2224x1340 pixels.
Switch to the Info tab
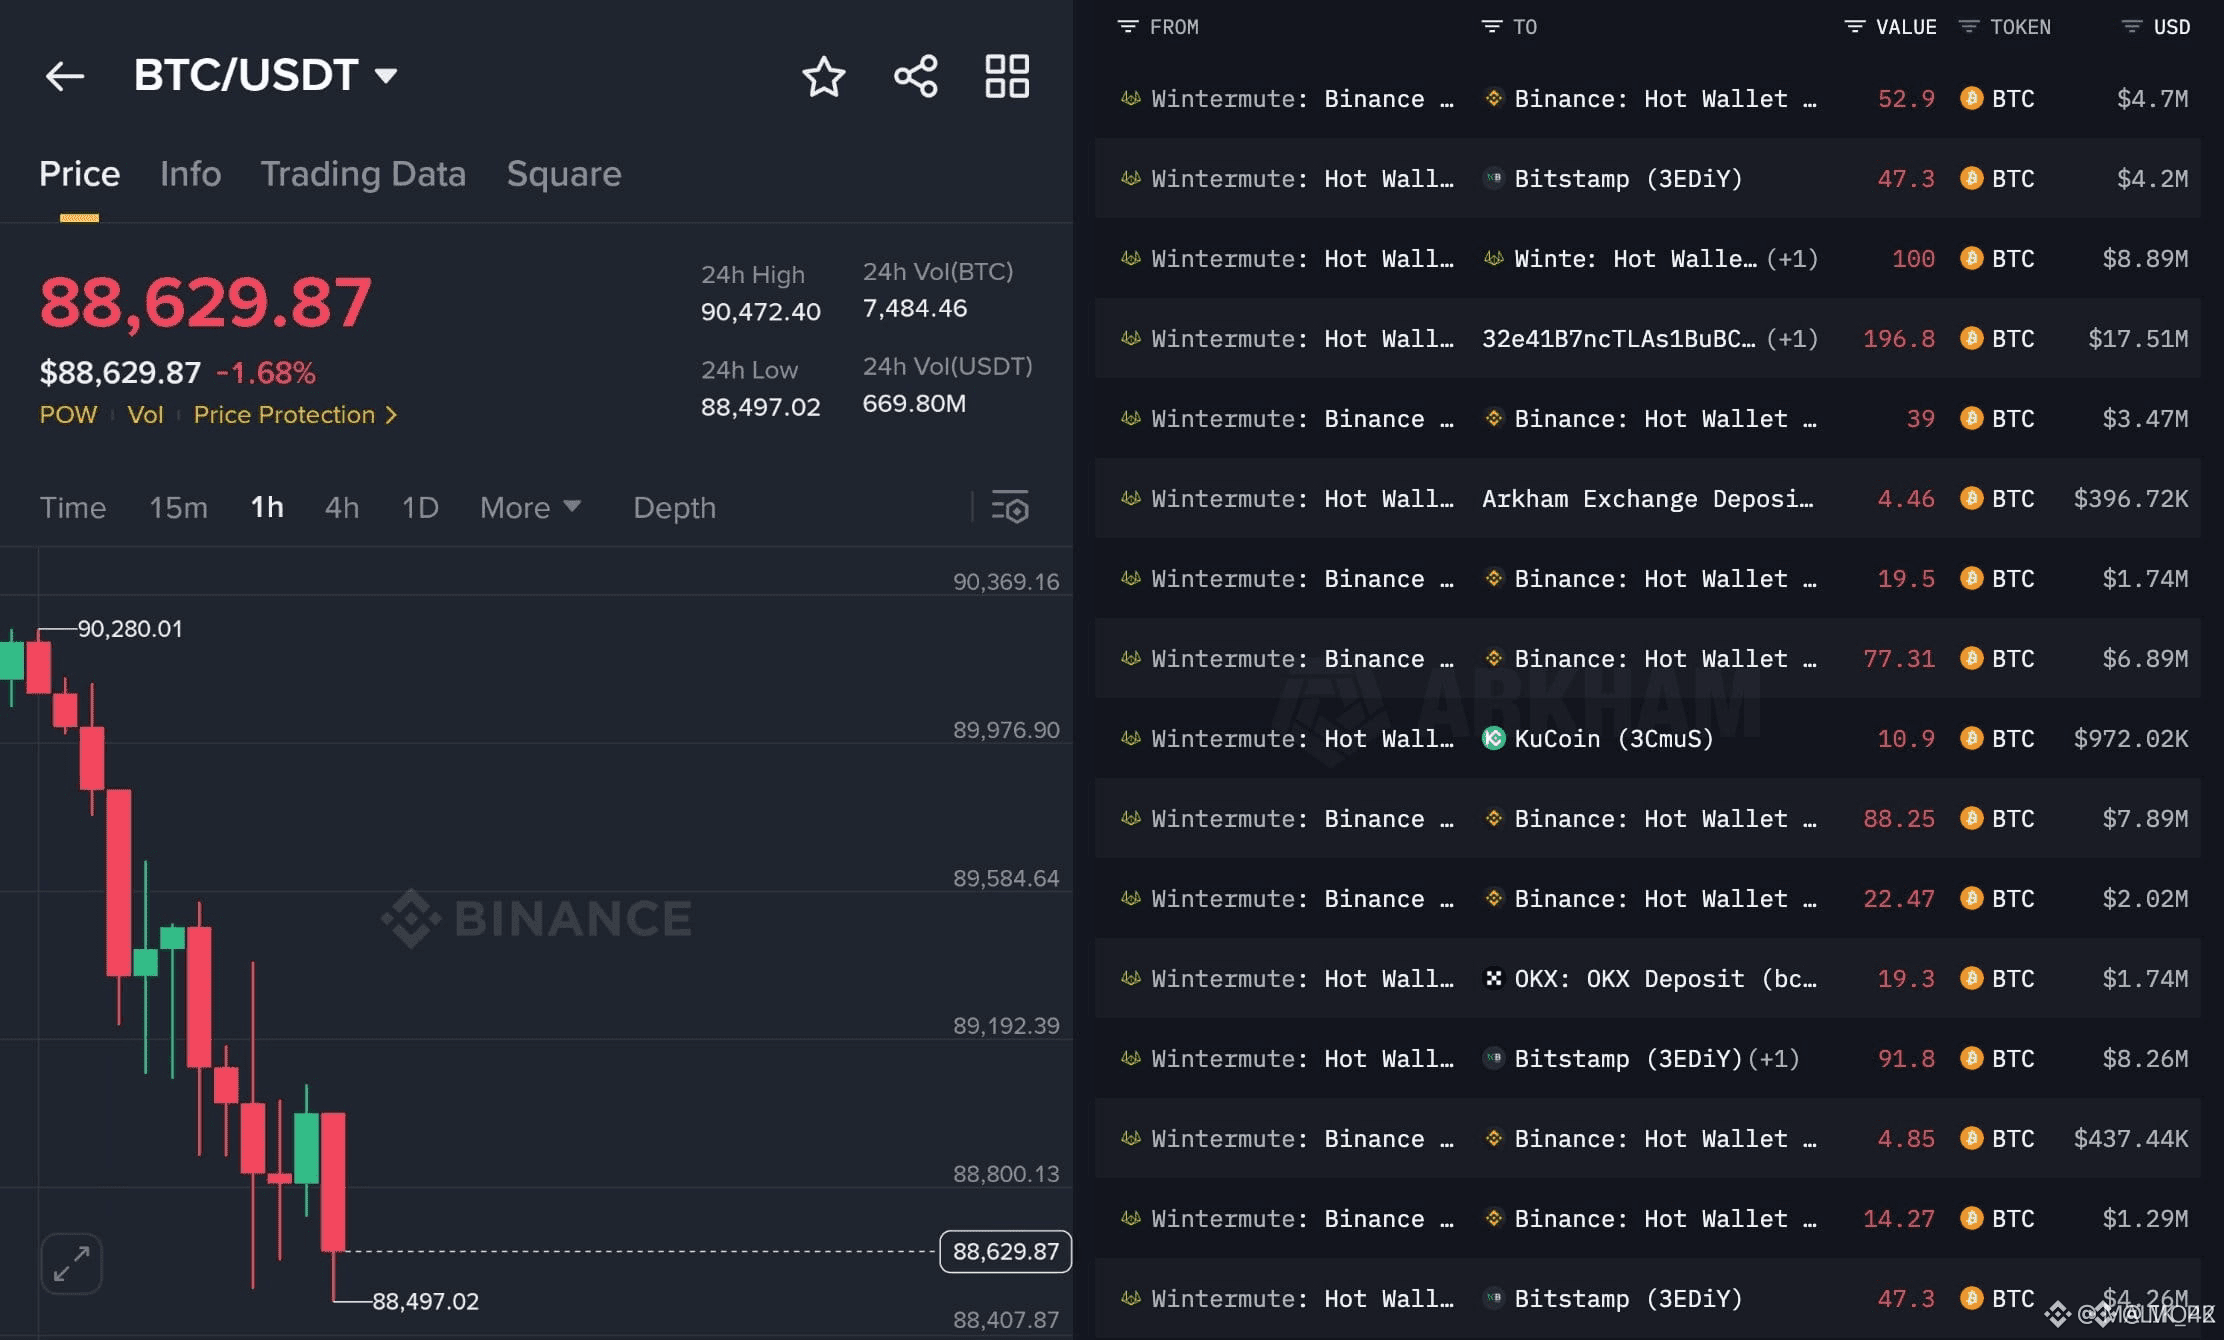(190, 174)
